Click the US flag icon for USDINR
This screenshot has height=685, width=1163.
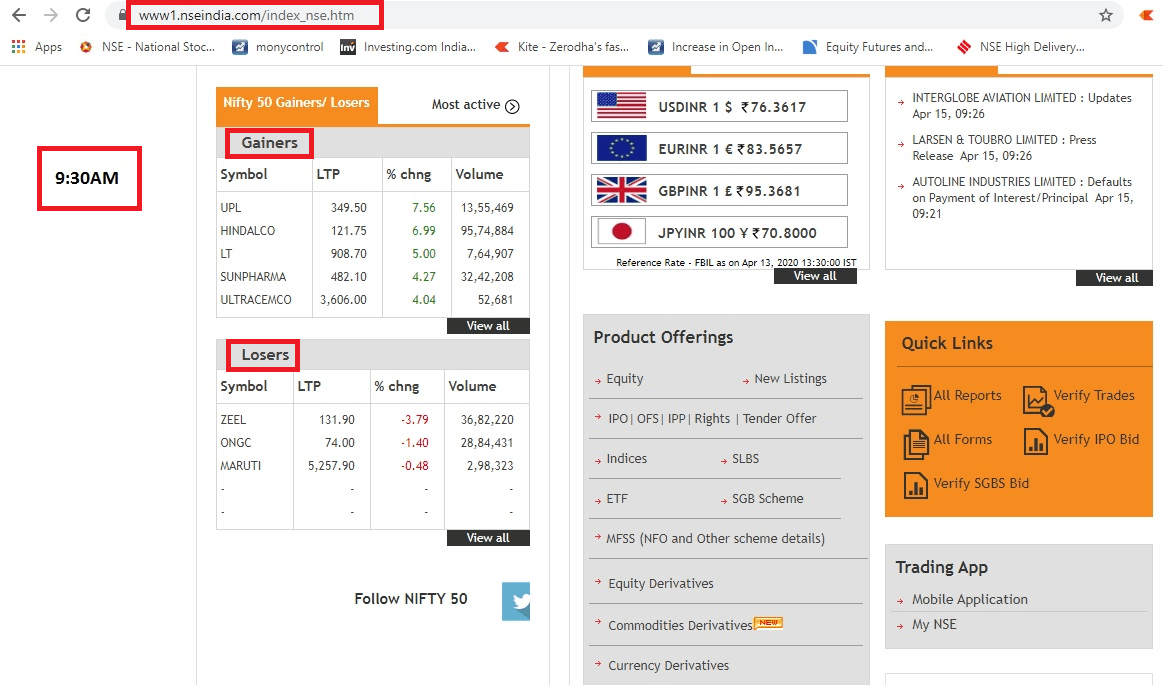click(x=622, y=106)
